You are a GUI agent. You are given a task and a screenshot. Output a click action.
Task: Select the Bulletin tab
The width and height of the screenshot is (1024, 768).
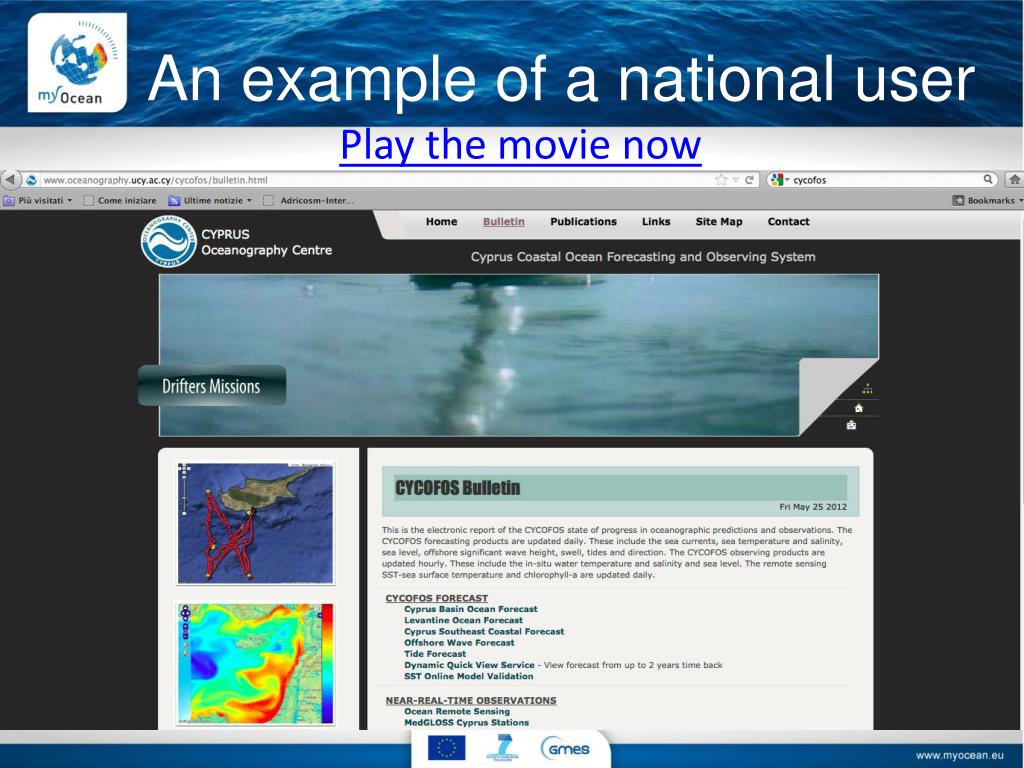pos(504,221)
